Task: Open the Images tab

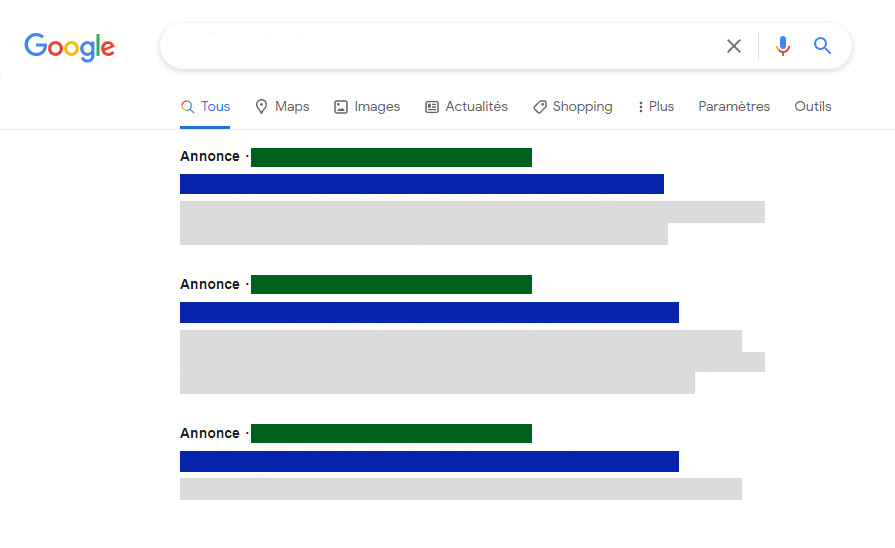Action: 367,107
